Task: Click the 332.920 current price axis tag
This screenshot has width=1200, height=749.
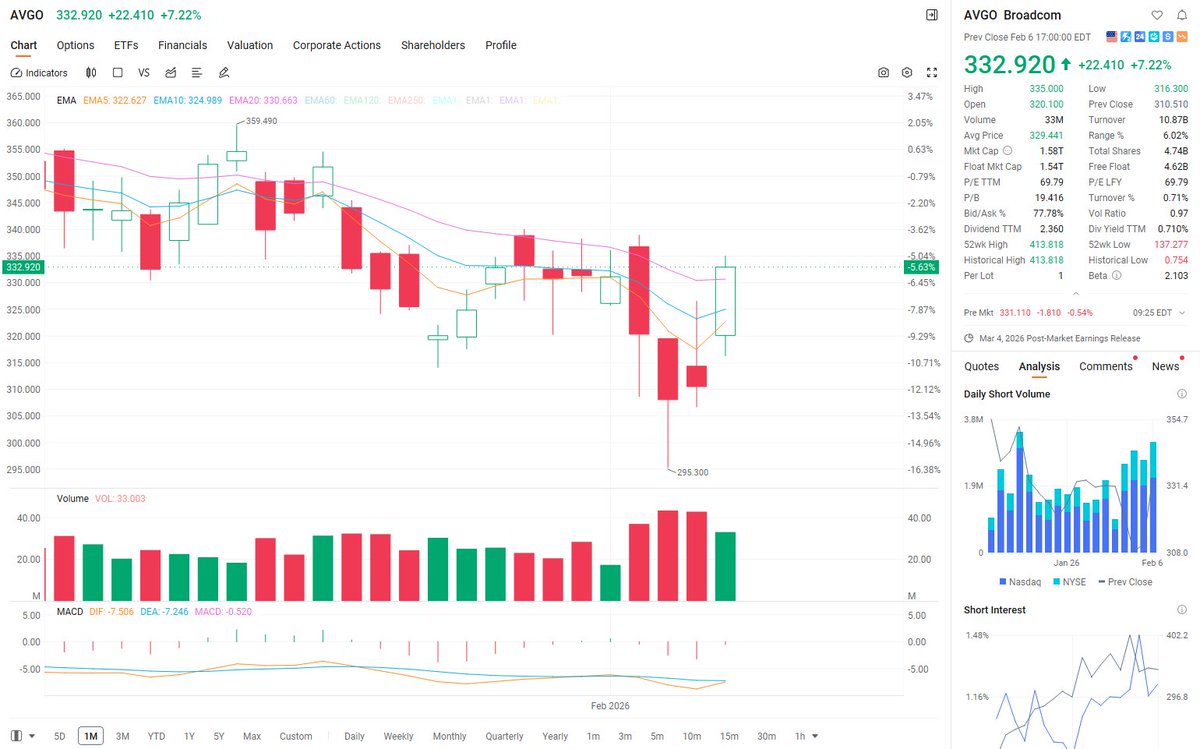Action: point(22,267)
